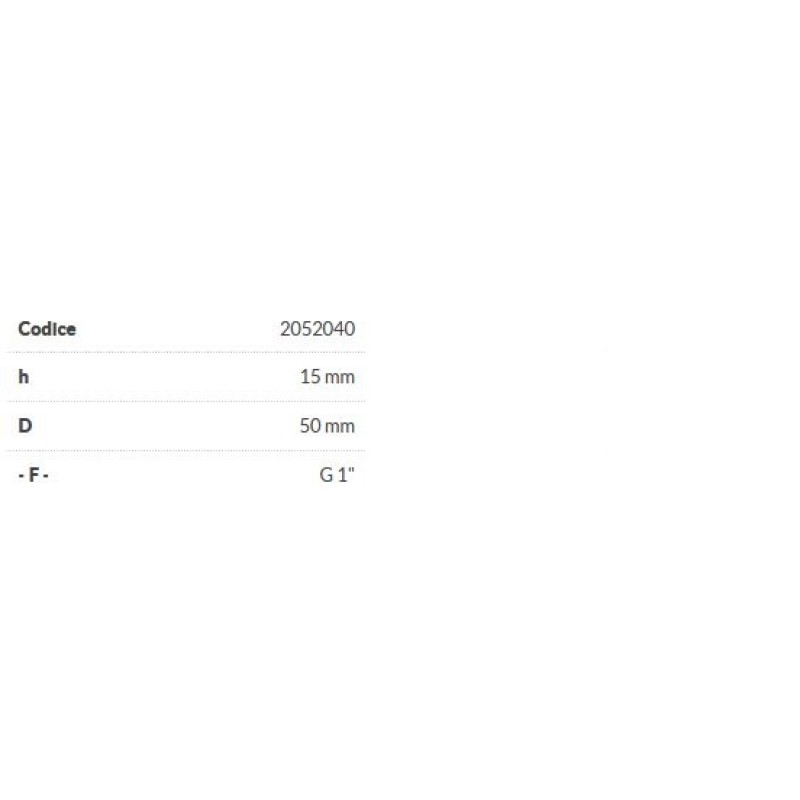
Task: Select the G 1" thread value
Action: (x=337, y=475)
